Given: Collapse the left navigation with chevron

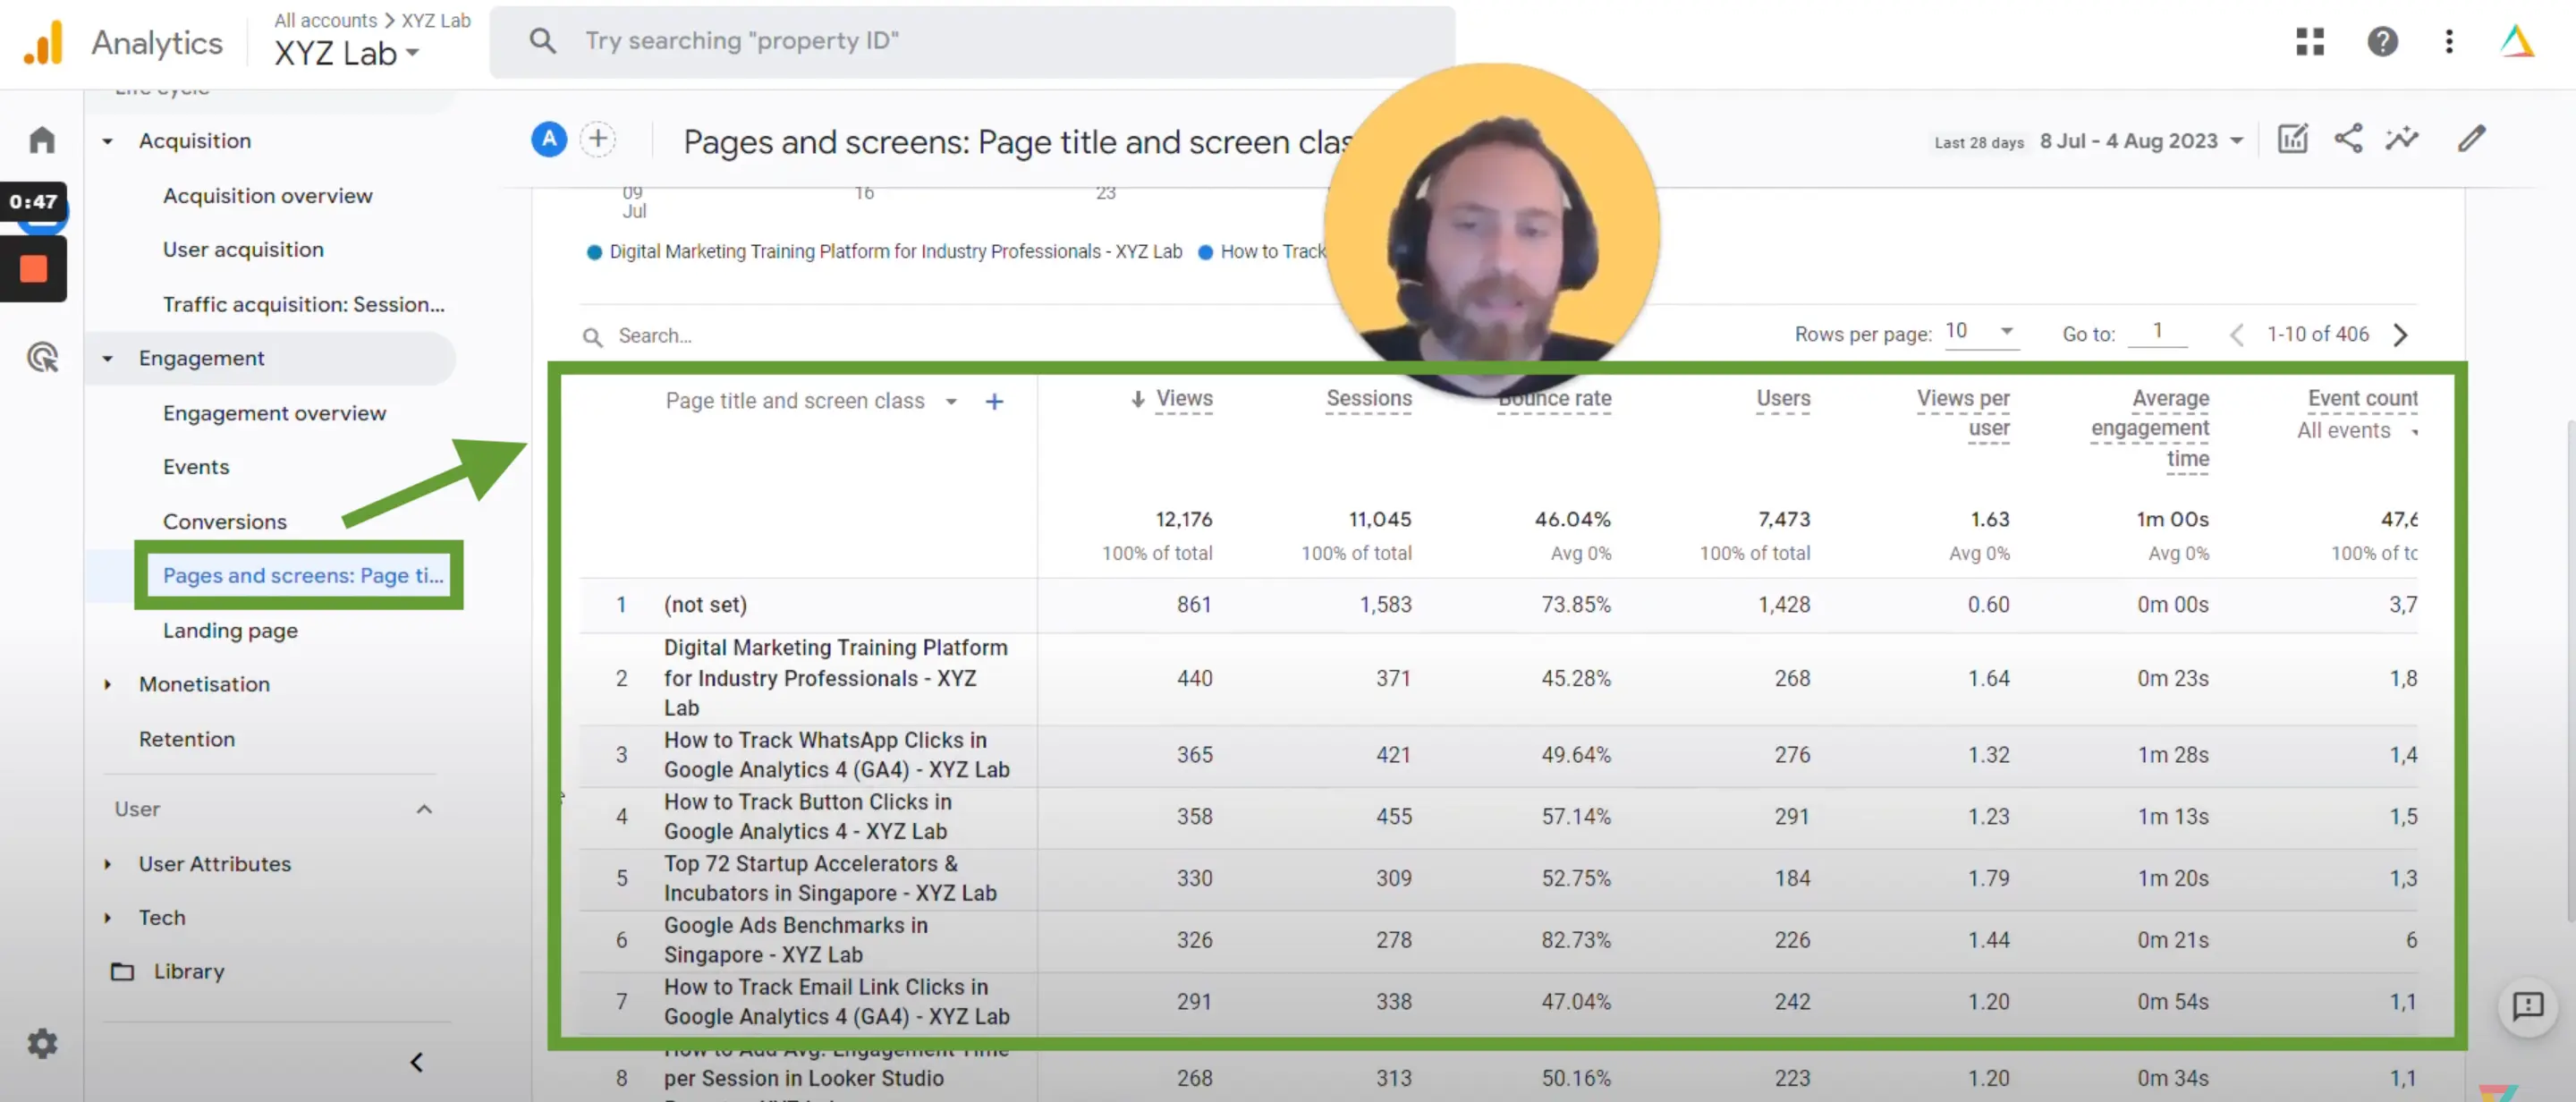Looking at the screenshot, I should tap(417, 1062).
